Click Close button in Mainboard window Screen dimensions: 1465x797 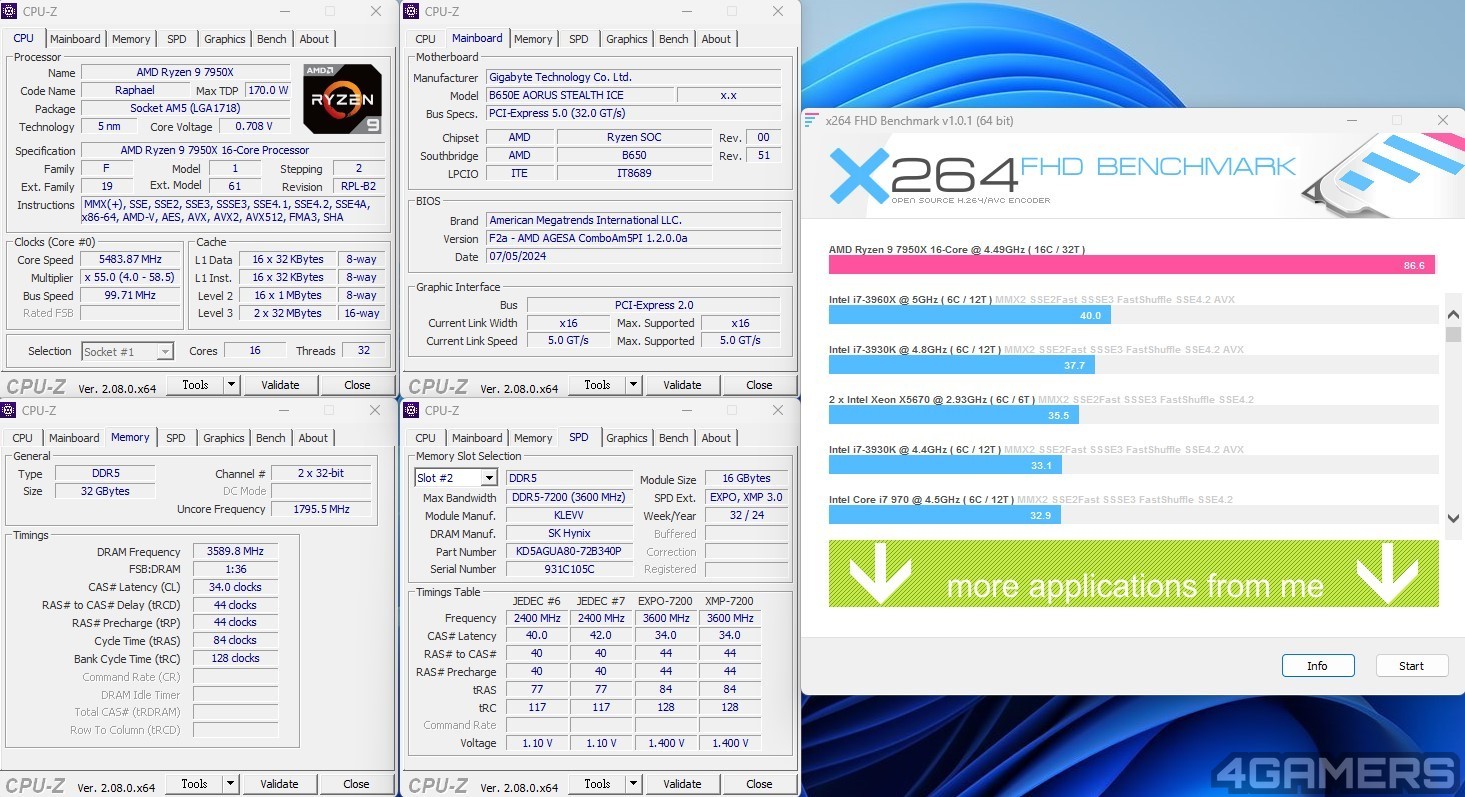[x=759, y=385]
